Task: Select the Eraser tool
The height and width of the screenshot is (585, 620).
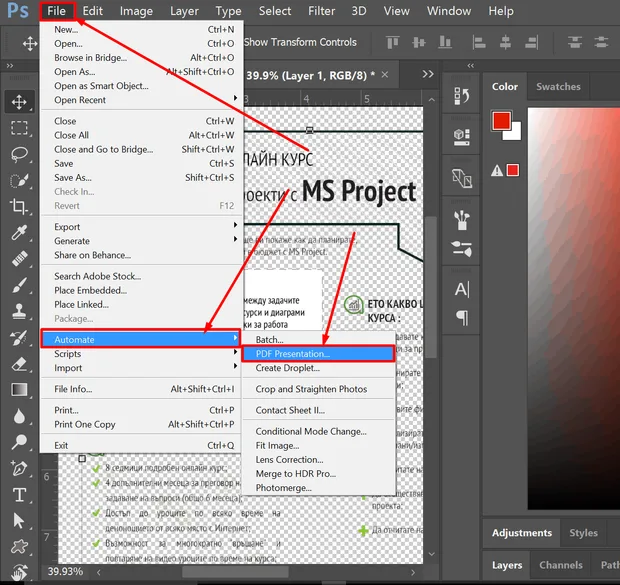Action: pos(19,363)
